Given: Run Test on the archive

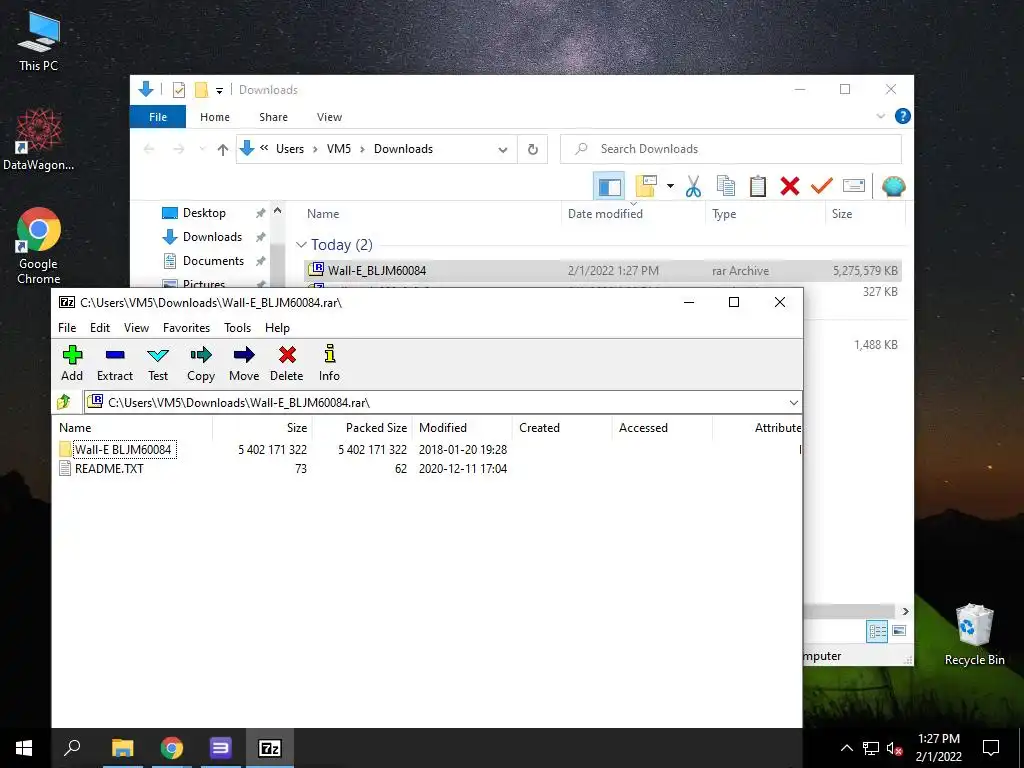Looking at the screenshot, I should (158, 363).
